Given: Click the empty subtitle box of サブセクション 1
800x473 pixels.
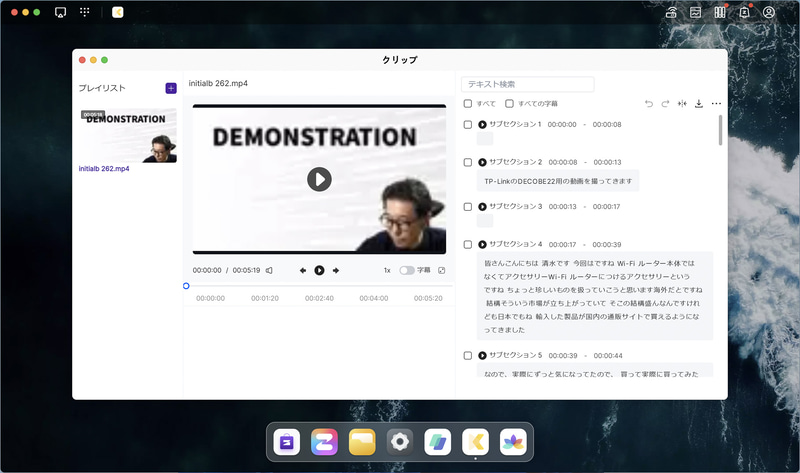Looking at the screenshot, I should tap(485, 139).
